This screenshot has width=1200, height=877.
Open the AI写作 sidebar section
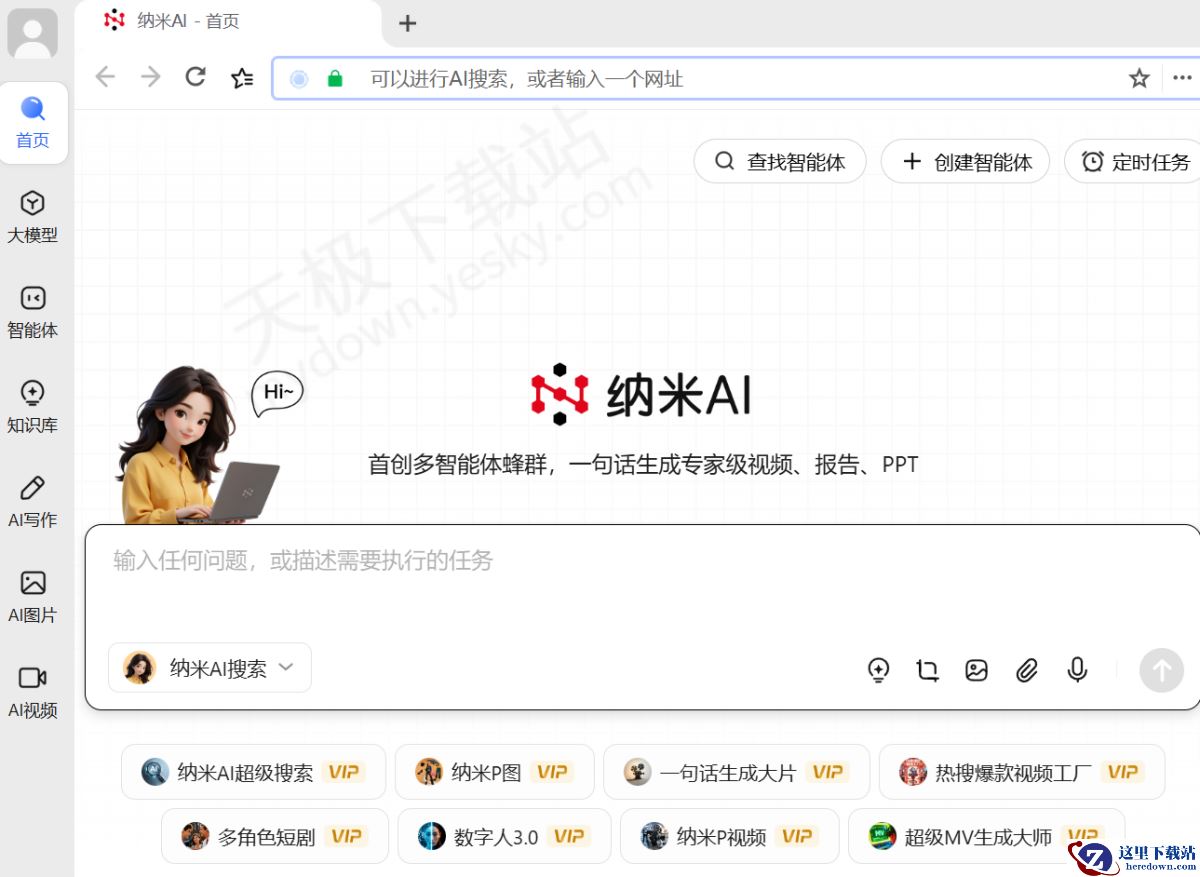(x=32, y=503)
